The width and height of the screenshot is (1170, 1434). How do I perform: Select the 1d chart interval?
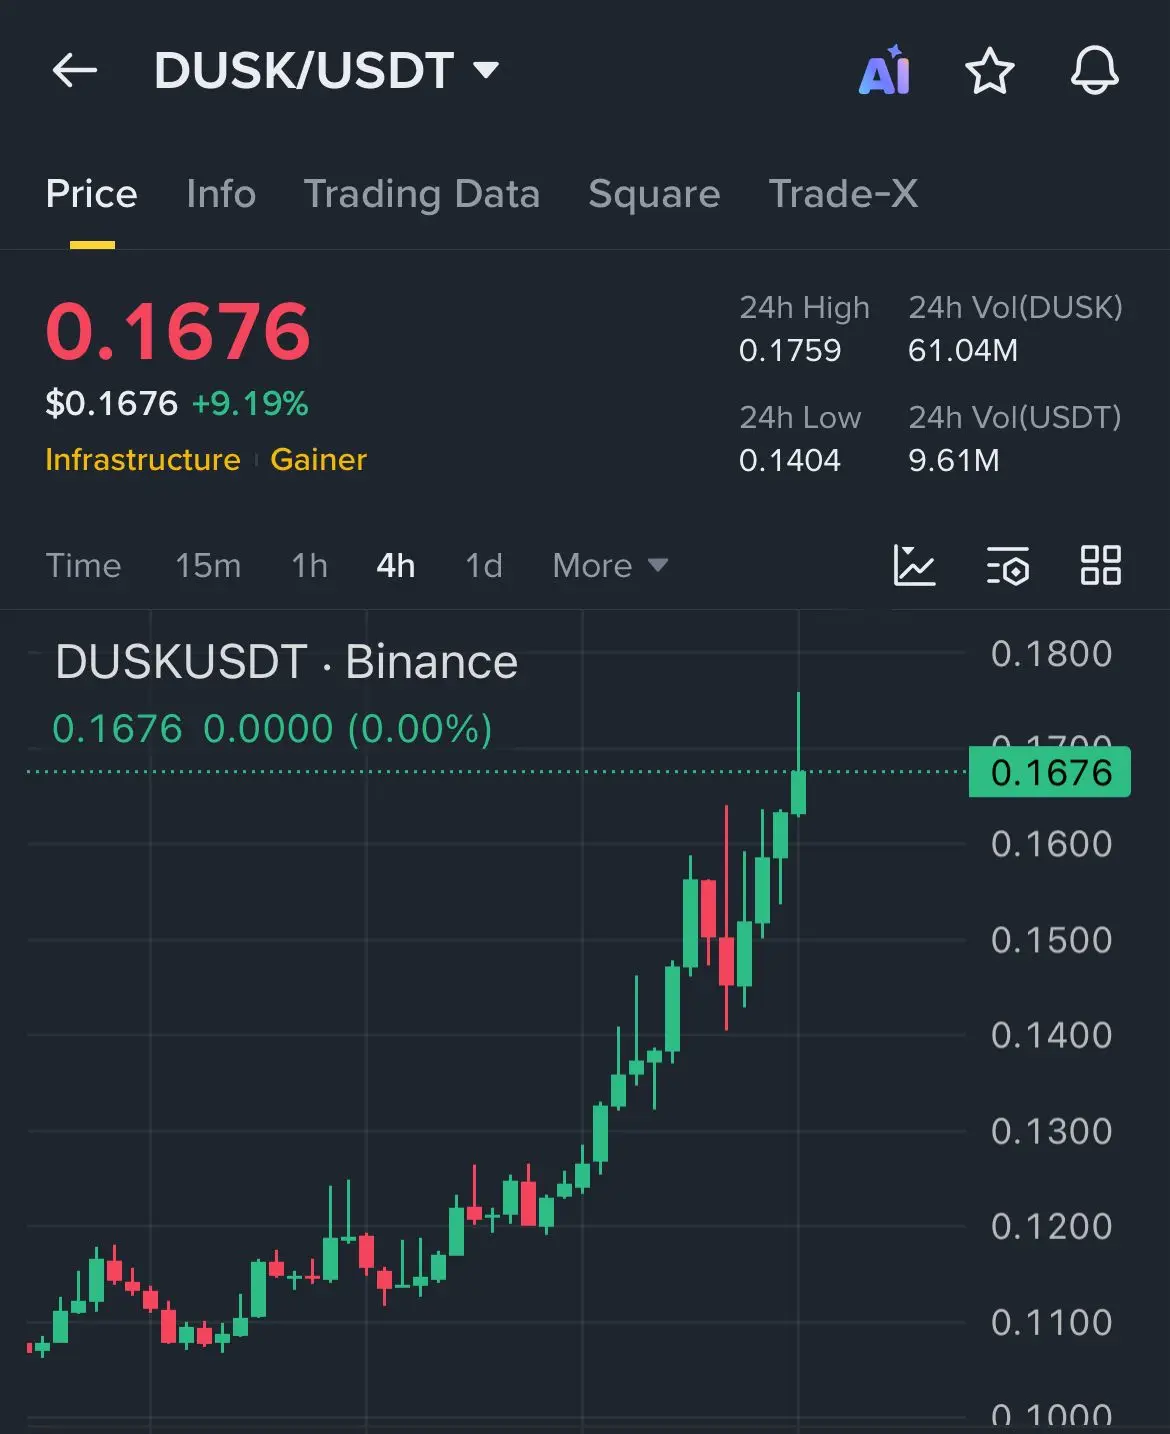coord(484,566)
